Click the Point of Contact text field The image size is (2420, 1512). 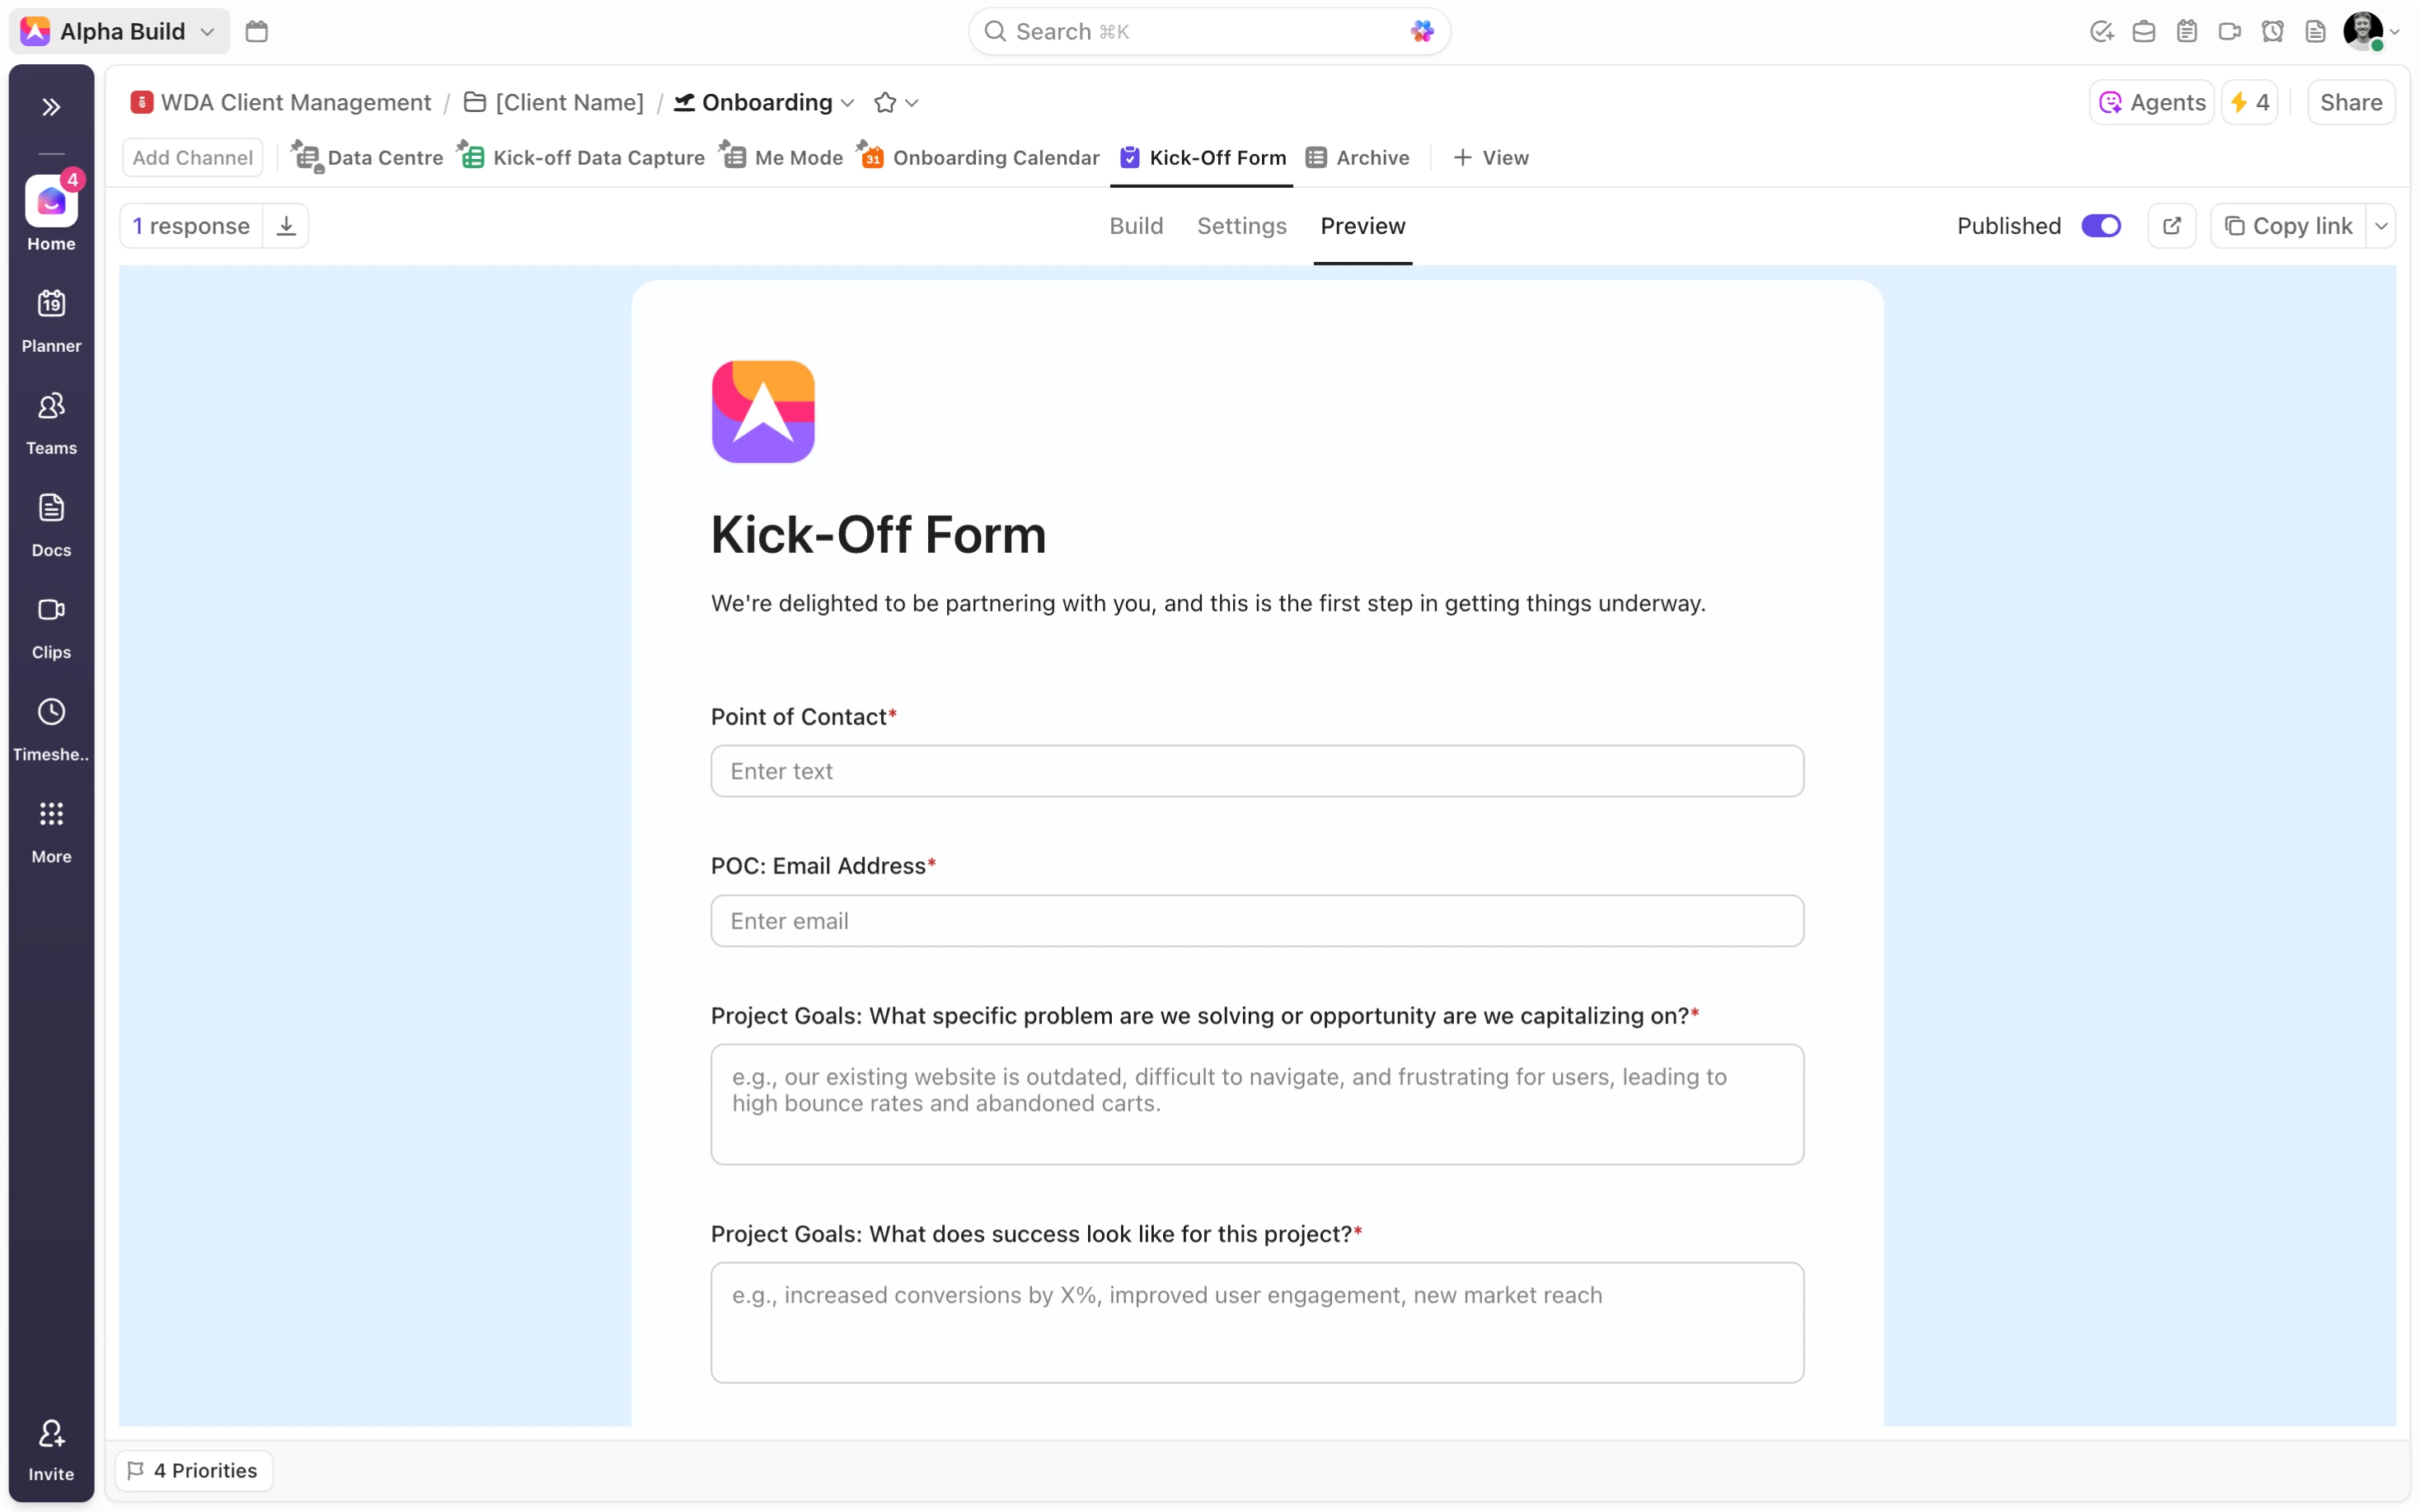coord(1255,770)
